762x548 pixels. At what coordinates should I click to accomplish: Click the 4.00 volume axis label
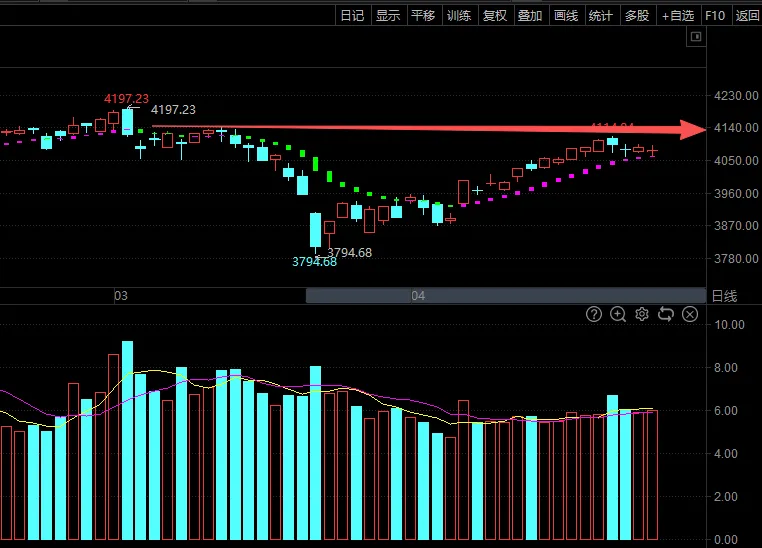tap(726, 454)
